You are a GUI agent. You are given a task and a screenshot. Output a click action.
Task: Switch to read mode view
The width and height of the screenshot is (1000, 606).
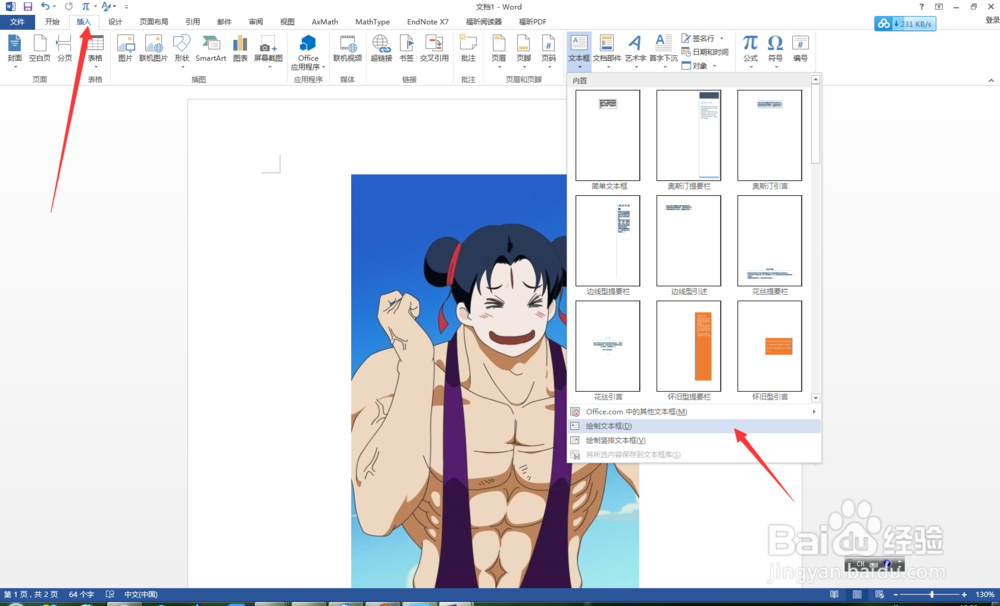coord(834,595)
